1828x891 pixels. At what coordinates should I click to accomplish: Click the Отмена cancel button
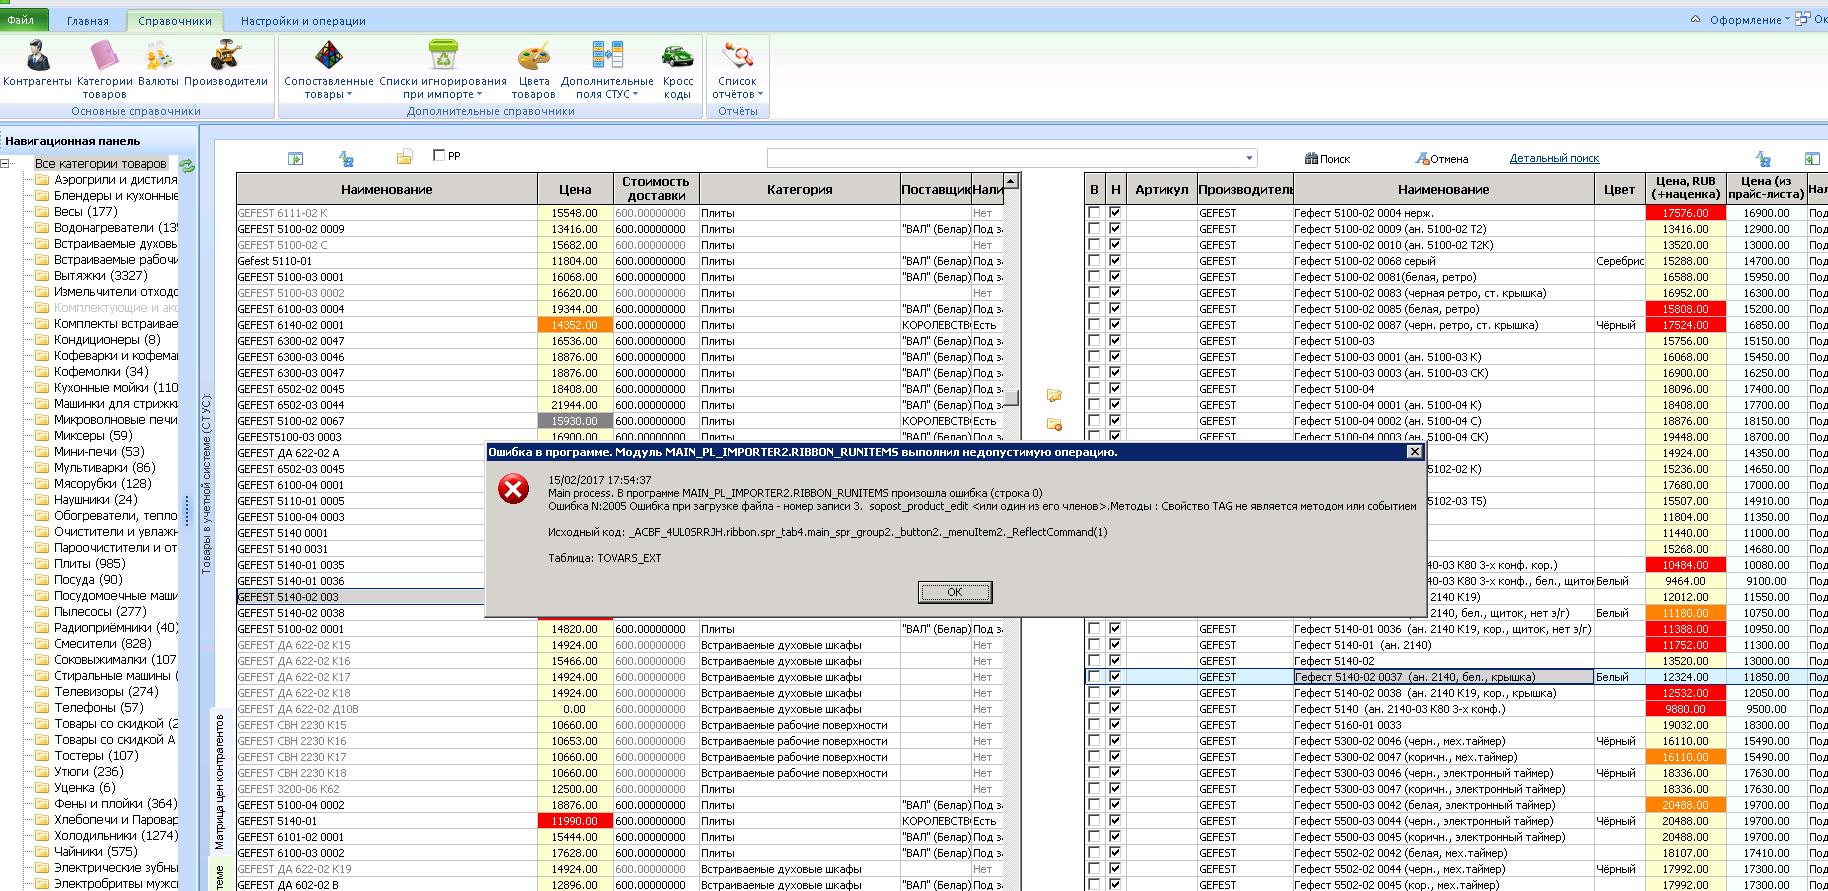pos(1441,159)
